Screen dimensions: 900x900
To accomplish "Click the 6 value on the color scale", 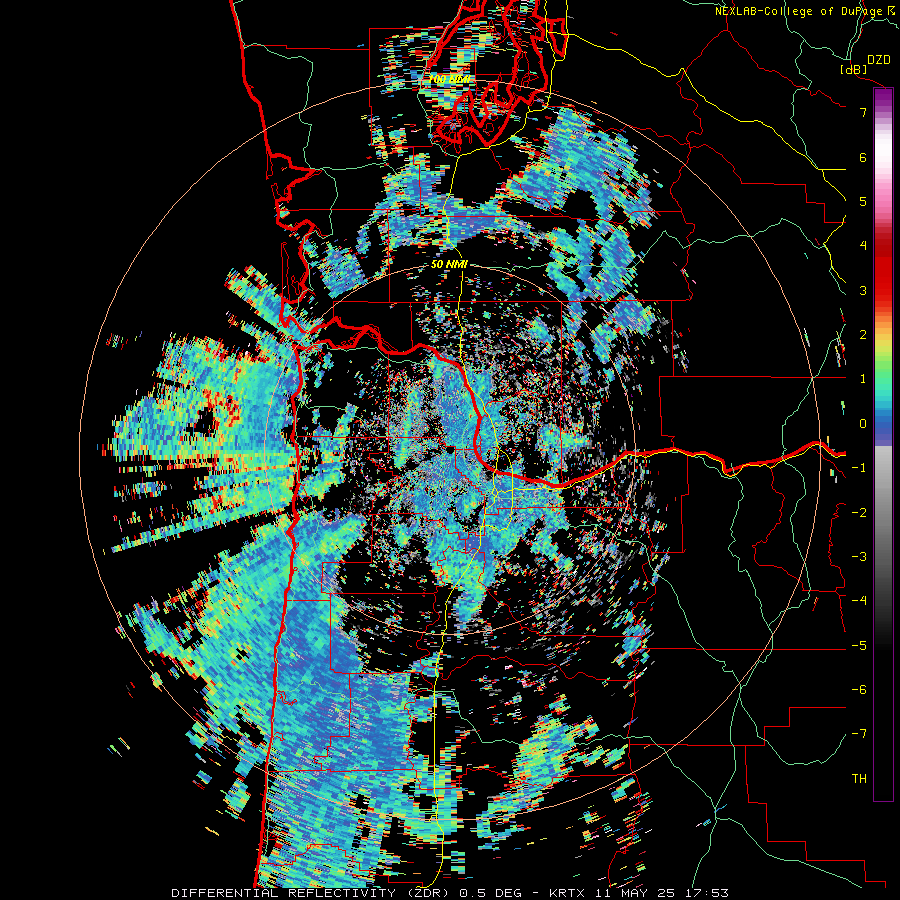I will coord(863,157).
